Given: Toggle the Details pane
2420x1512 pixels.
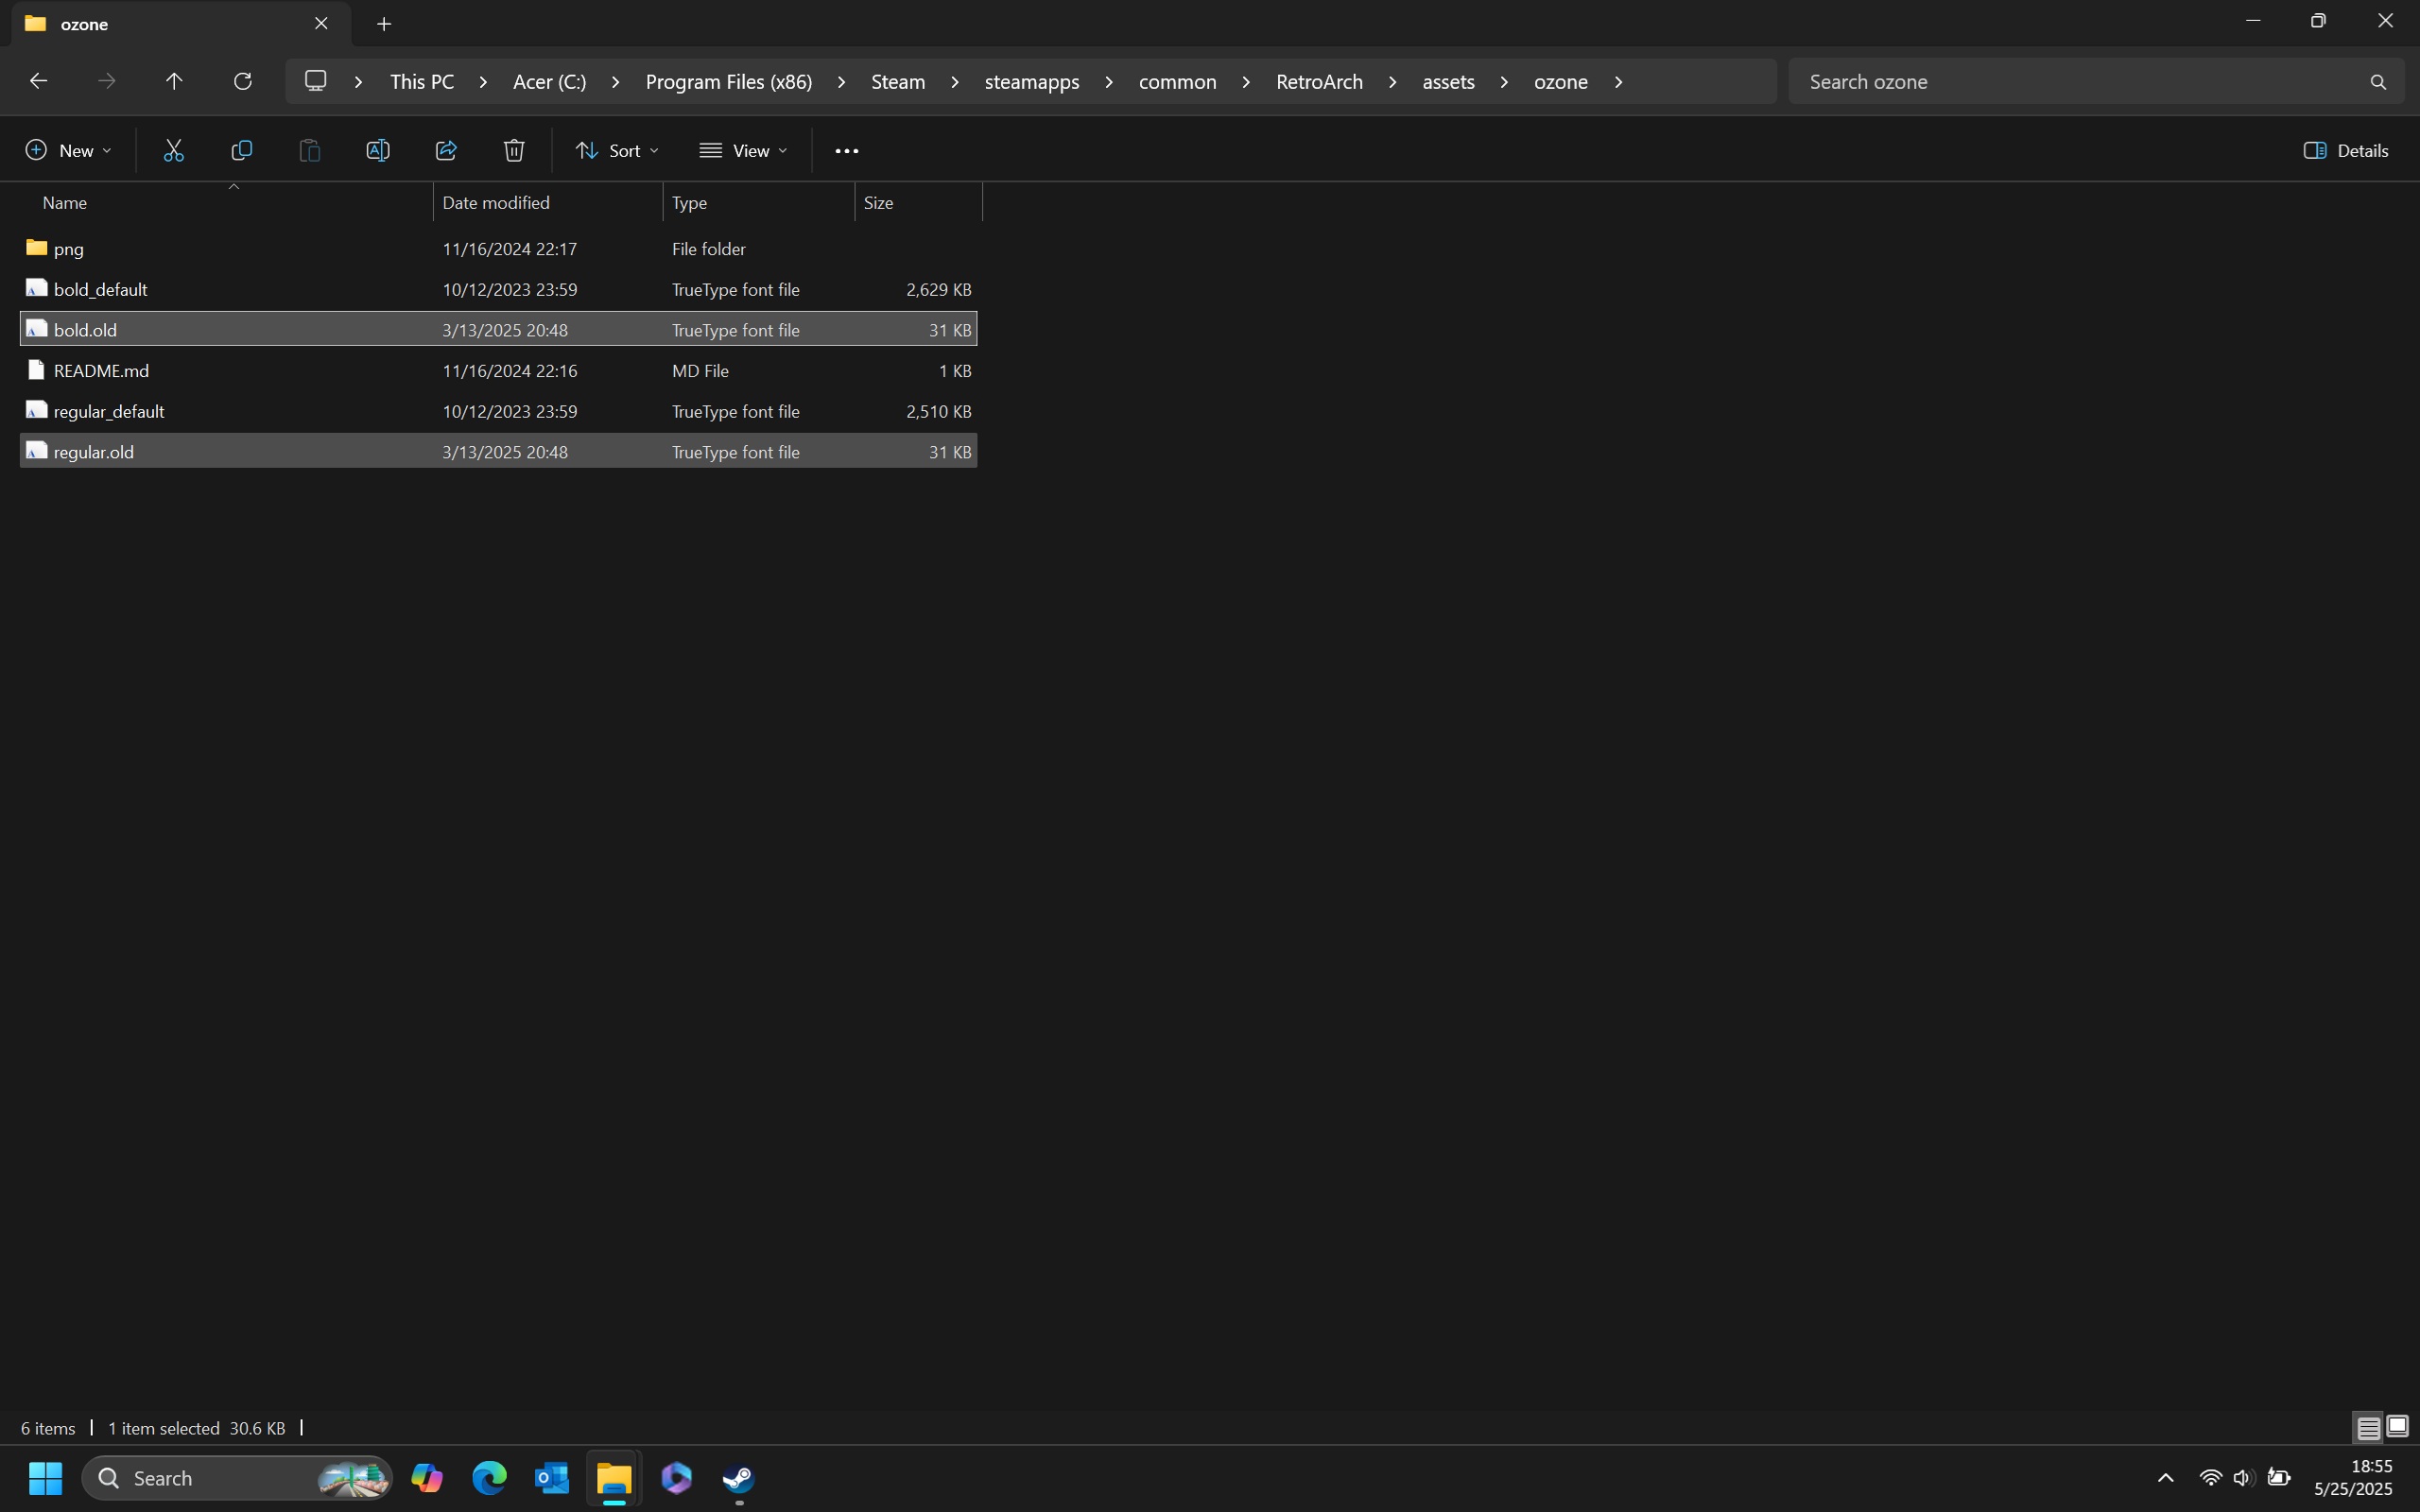Looking at the screenshot, I should (x=2346, y=150).
